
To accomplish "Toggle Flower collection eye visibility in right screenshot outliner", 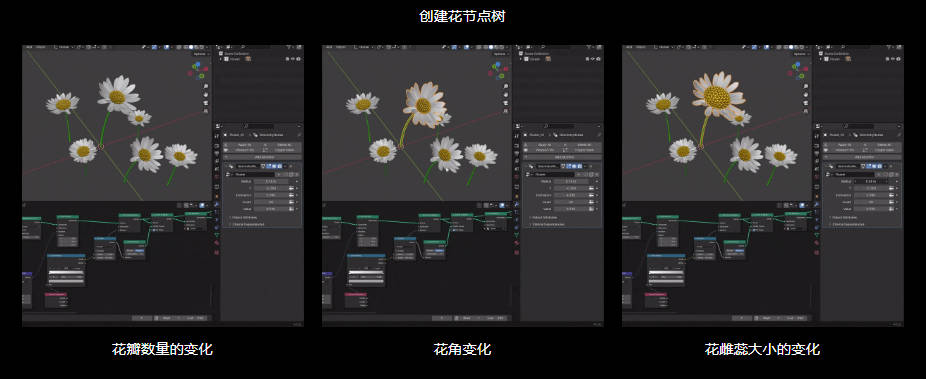I will click(x=893, y=59).
